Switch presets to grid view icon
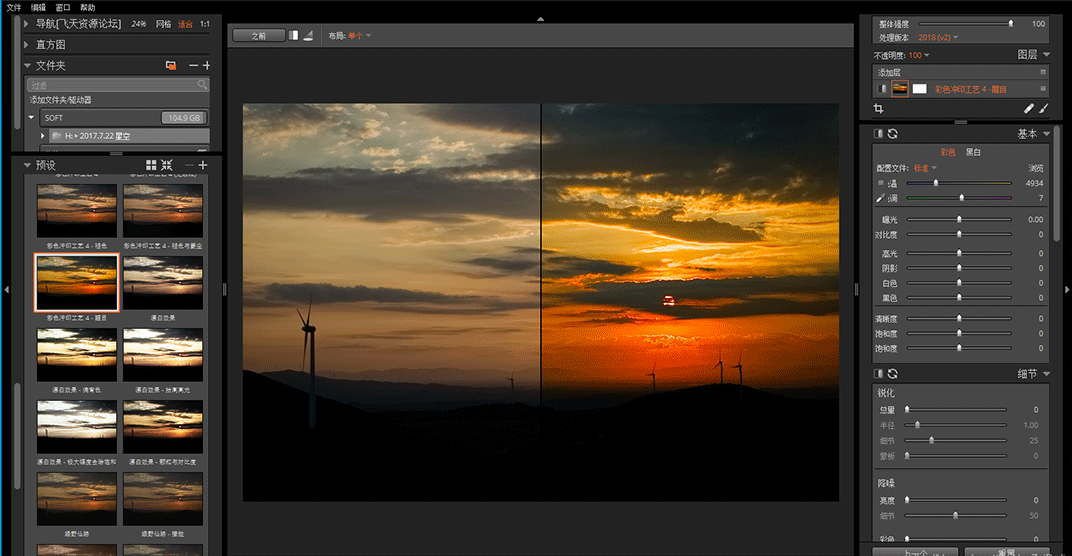Viewport: 1072px width, 556px height. (x=151, y=165)
